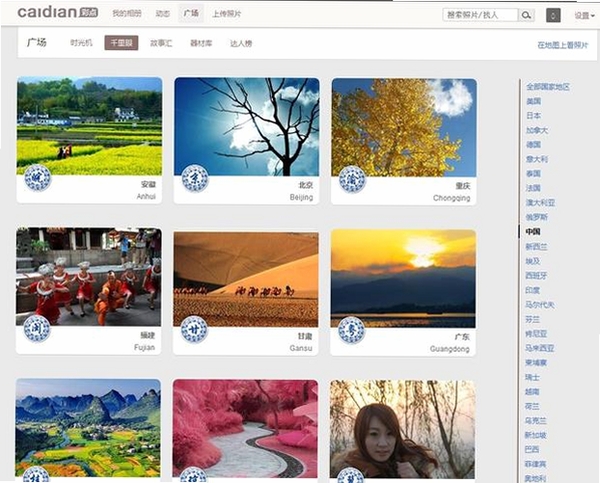Filter by 日本 in country list

click(x=533, y=116)
